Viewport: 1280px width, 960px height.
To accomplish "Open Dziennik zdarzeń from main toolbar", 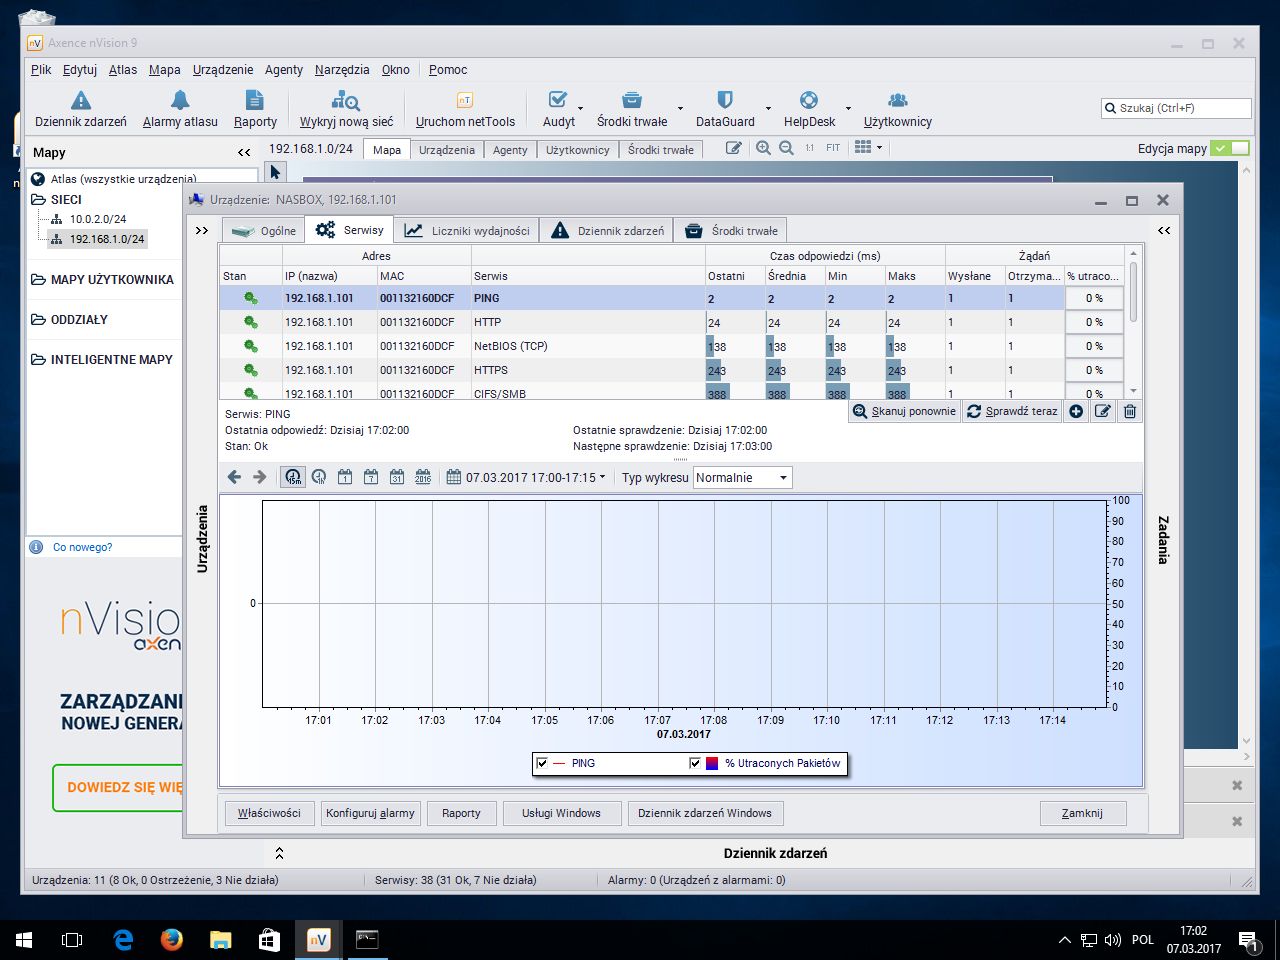I will pos(81,109).
